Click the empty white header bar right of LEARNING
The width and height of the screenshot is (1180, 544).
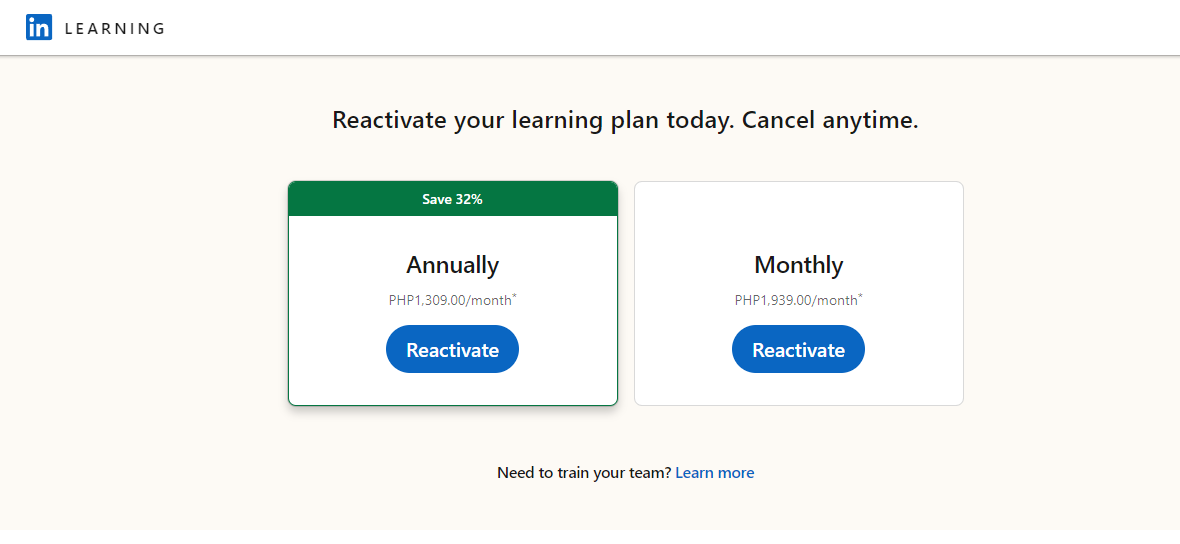650,28
